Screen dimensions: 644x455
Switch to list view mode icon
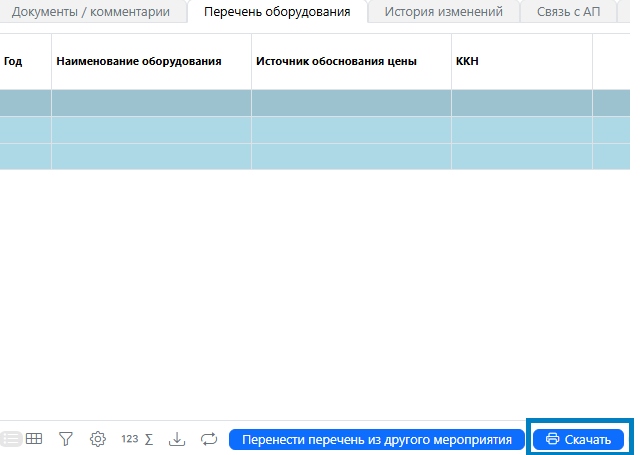[x=11, y=438]
